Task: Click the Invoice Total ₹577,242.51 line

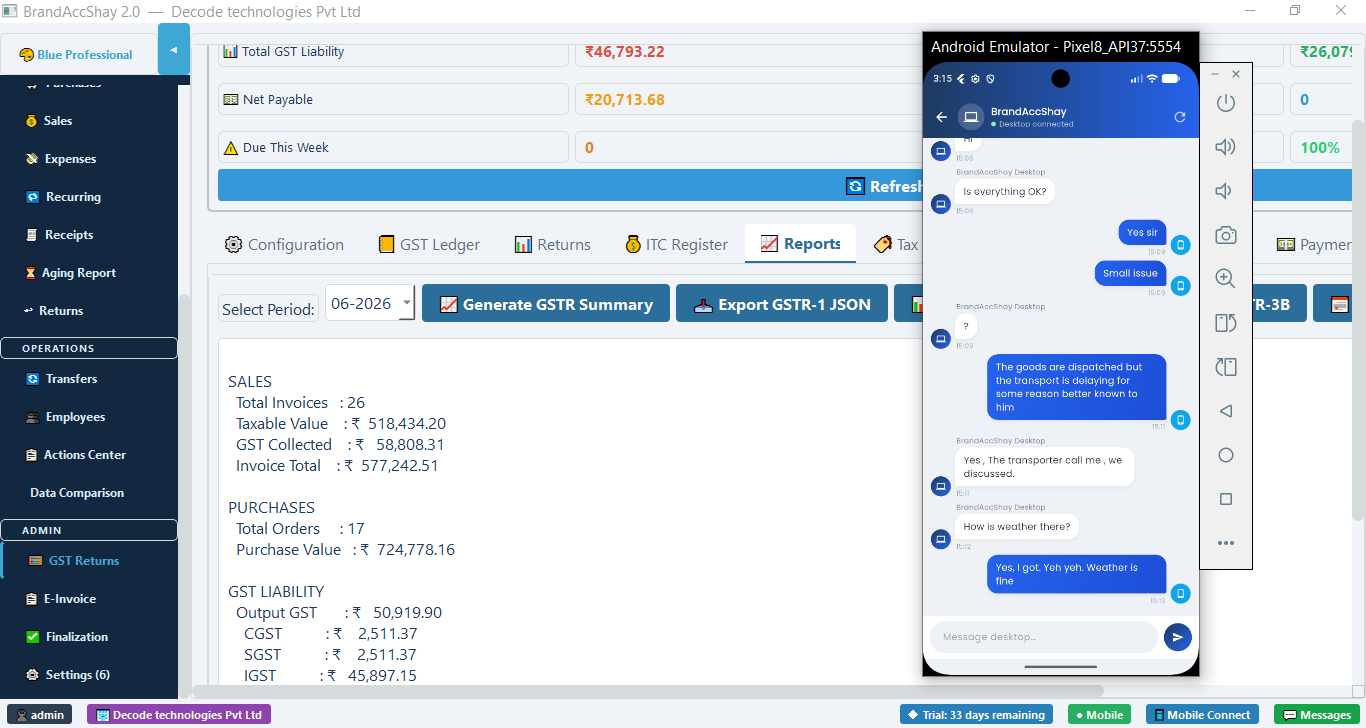Action: (337, 465)
